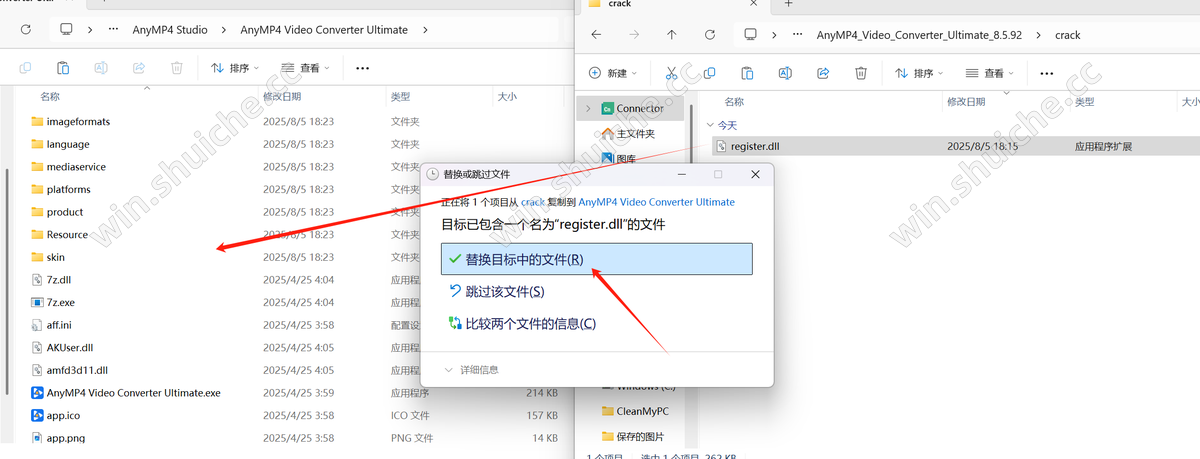Click the Share icon in left window toolbar

[139, 68]
